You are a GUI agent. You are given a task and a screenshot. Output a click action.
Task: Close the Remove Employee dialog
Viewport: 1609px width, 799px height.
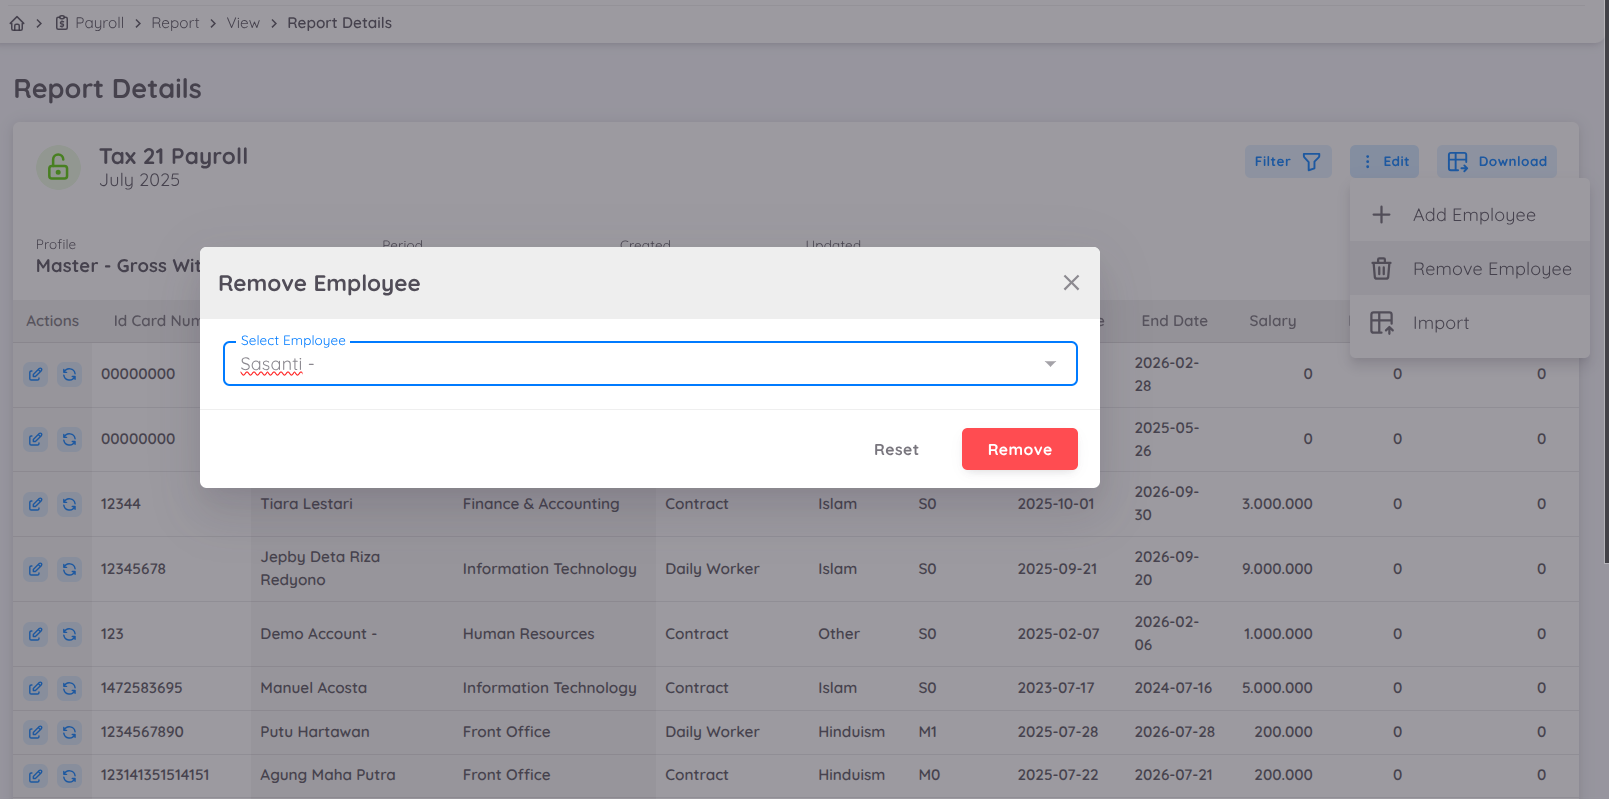[1071, 283]
